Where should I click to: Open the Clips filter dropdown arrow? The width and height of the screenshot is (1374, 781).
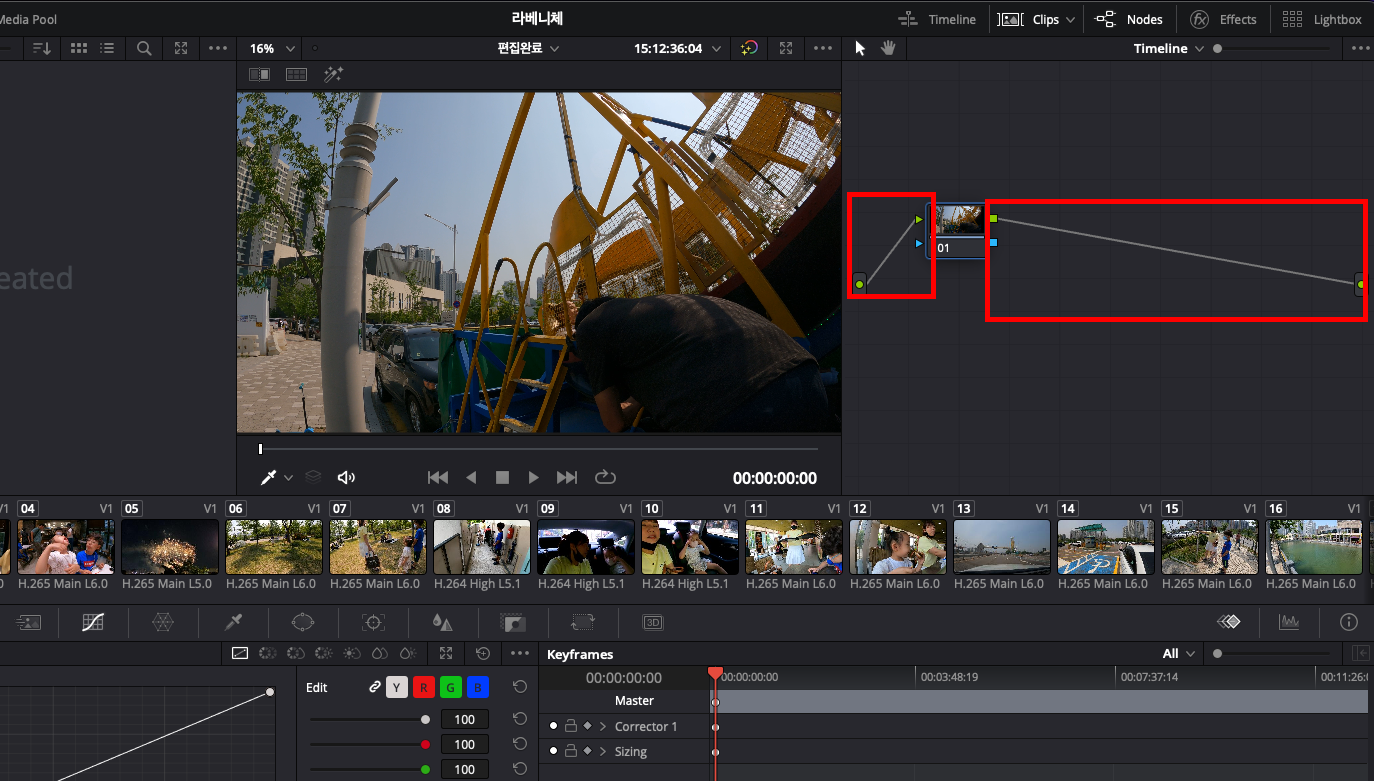tap(1070, 20)
